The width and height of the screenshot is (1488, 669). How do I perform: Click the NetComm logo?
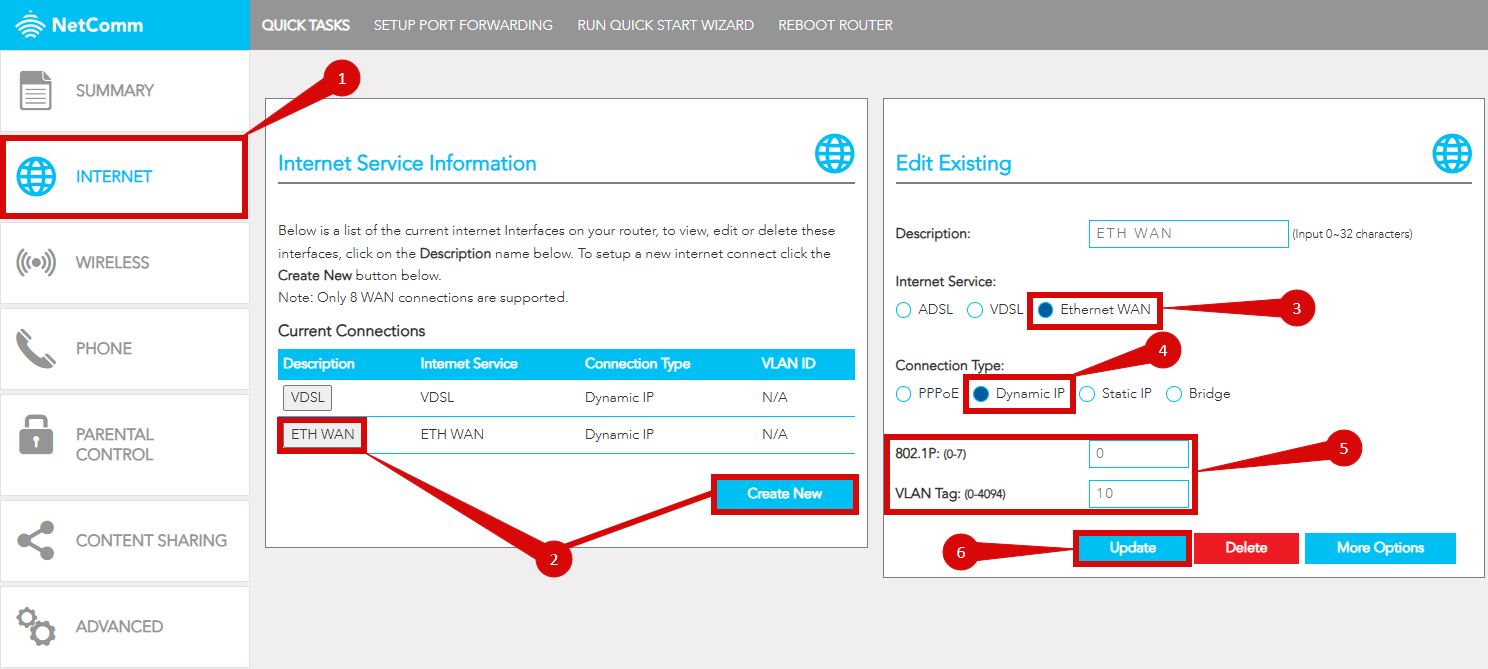coord(79,24)
